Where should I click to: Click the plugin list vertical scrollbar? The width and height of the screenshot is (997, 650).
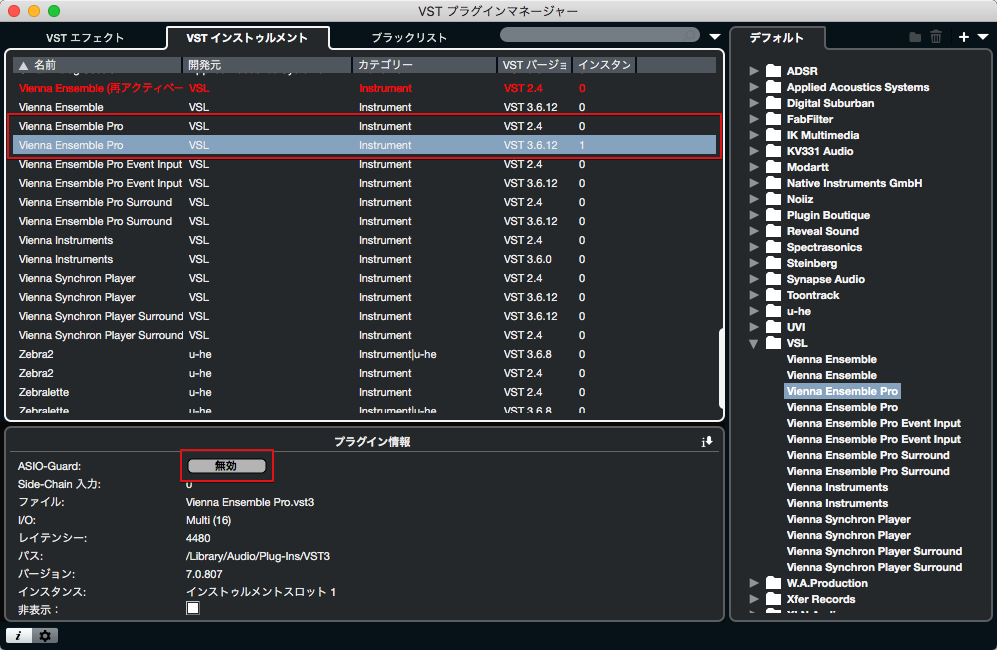pos(721,367)
